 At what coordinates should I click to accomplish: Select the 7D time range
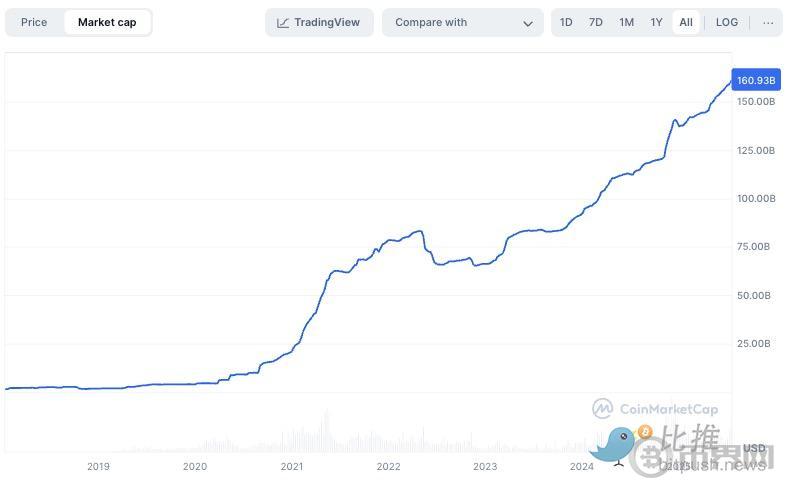[x=596, y=22]
